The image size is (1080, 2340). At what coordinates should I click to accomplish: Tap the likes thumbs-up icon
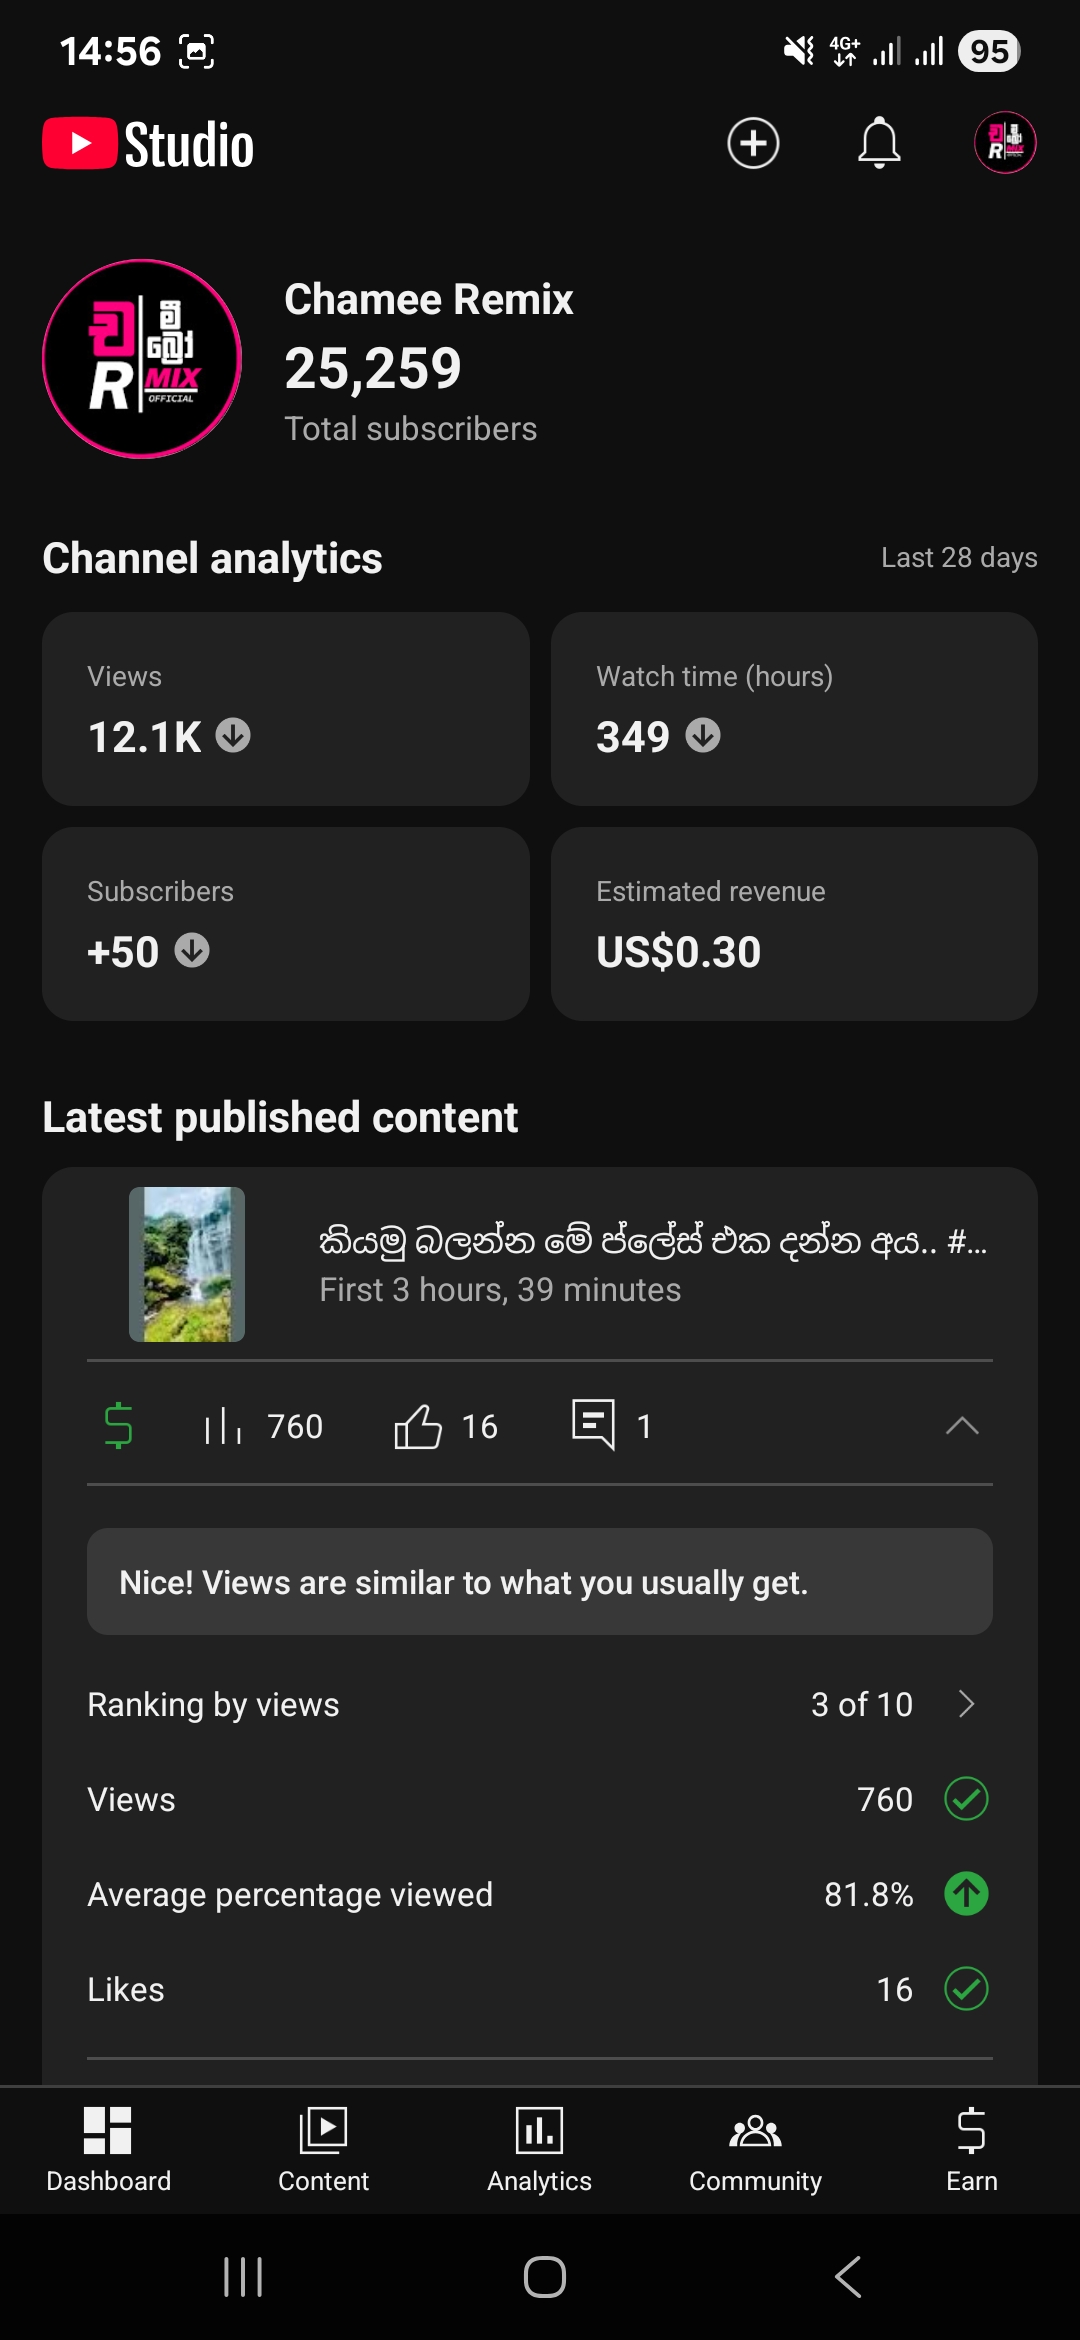pyautogui.click(x=418, y=1425)
